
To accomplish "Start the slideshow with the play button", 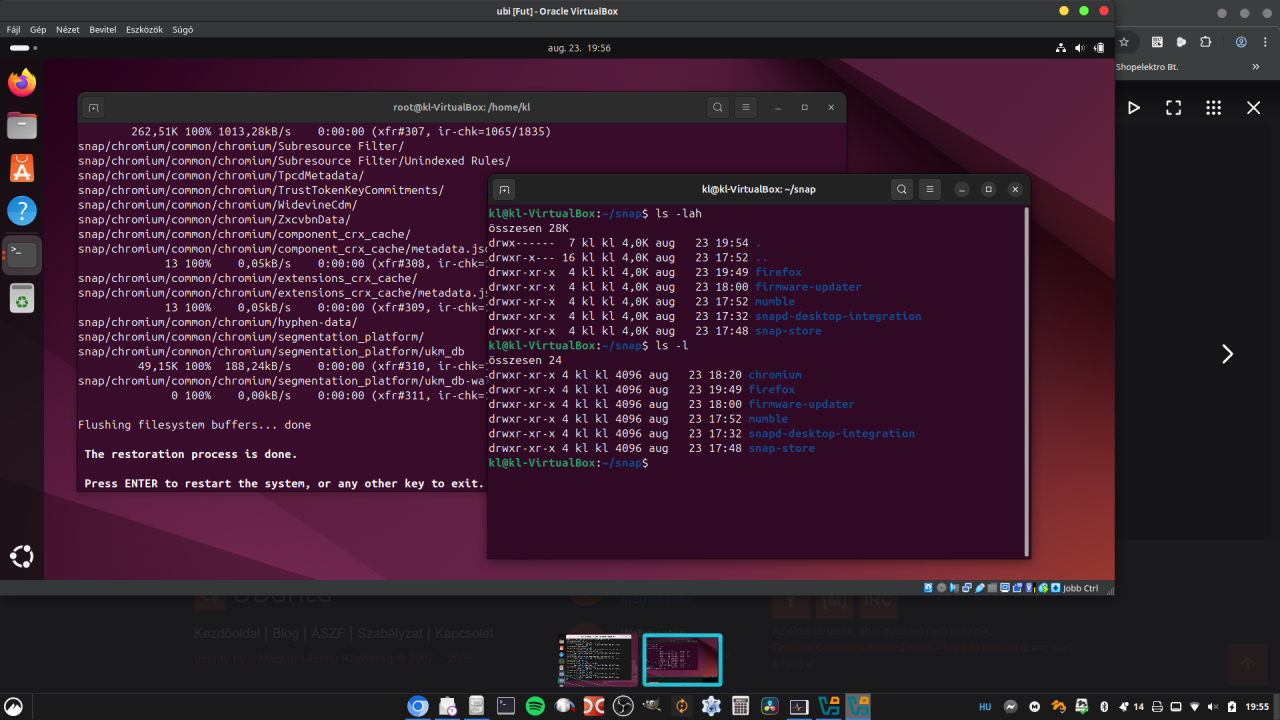I will (1133, 108).
